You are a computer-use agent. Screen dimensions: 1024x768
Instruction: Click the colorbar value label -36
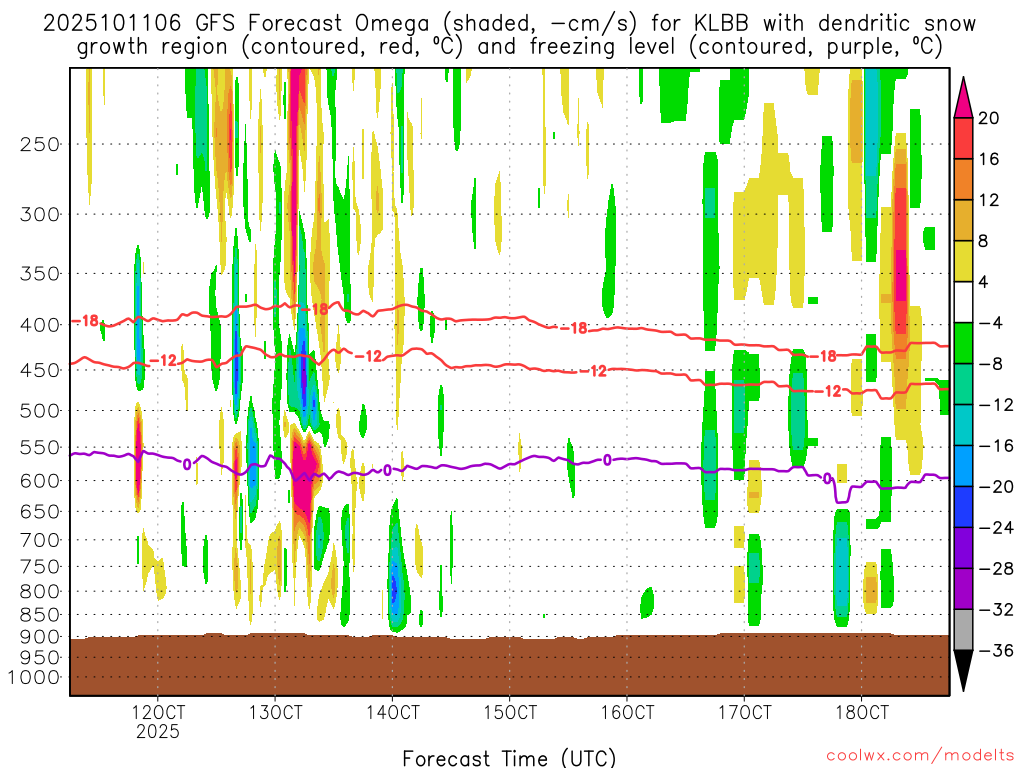coord(995,650)
